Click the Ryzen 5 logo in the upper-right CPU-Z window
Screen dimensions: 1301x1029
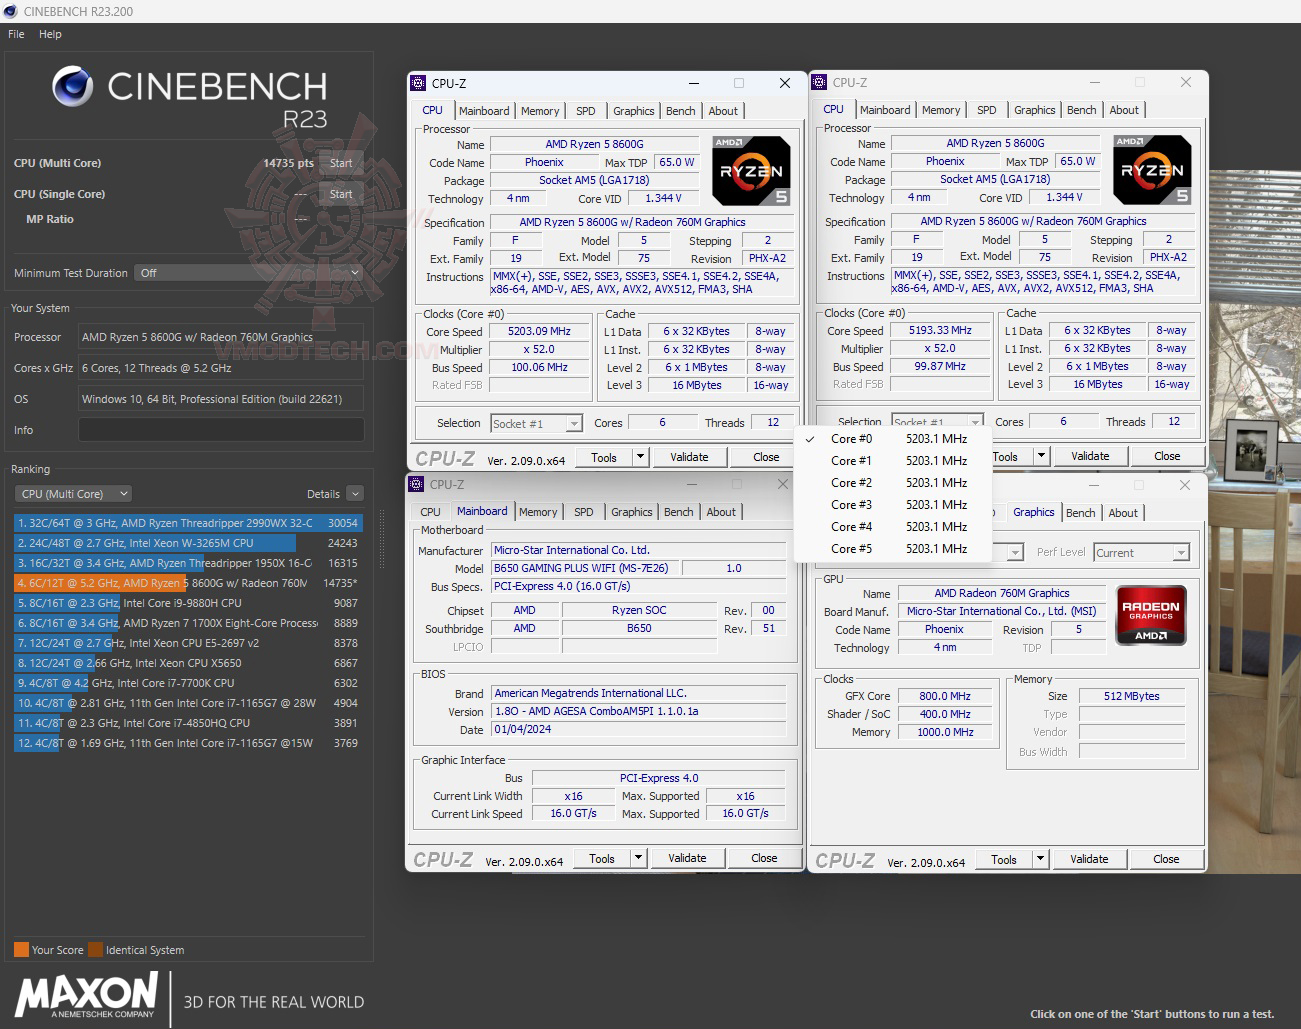click(x=1152, y=170)
